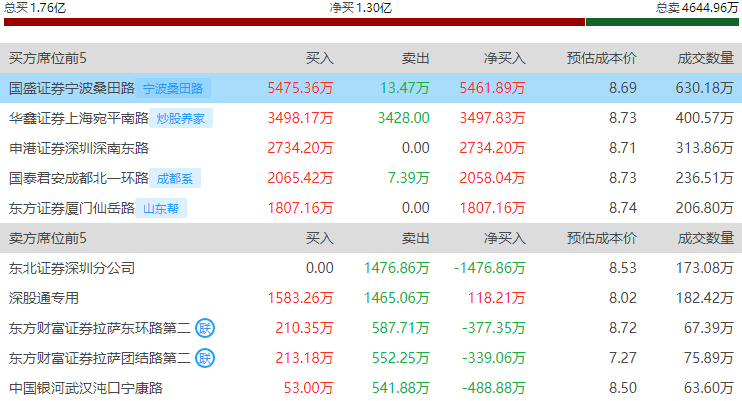Select estimated cost 8.69

click(x=623, y=88)
